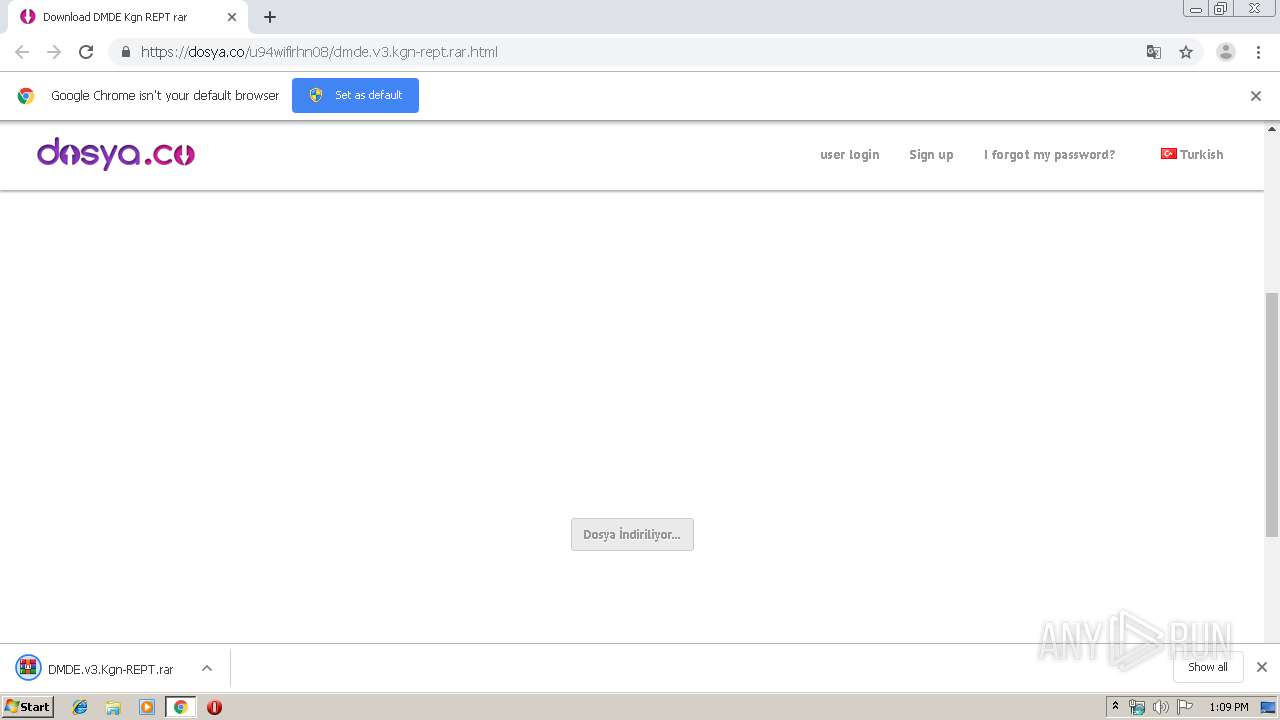Click the clock showing 1:09 PM

[1228, 707]
